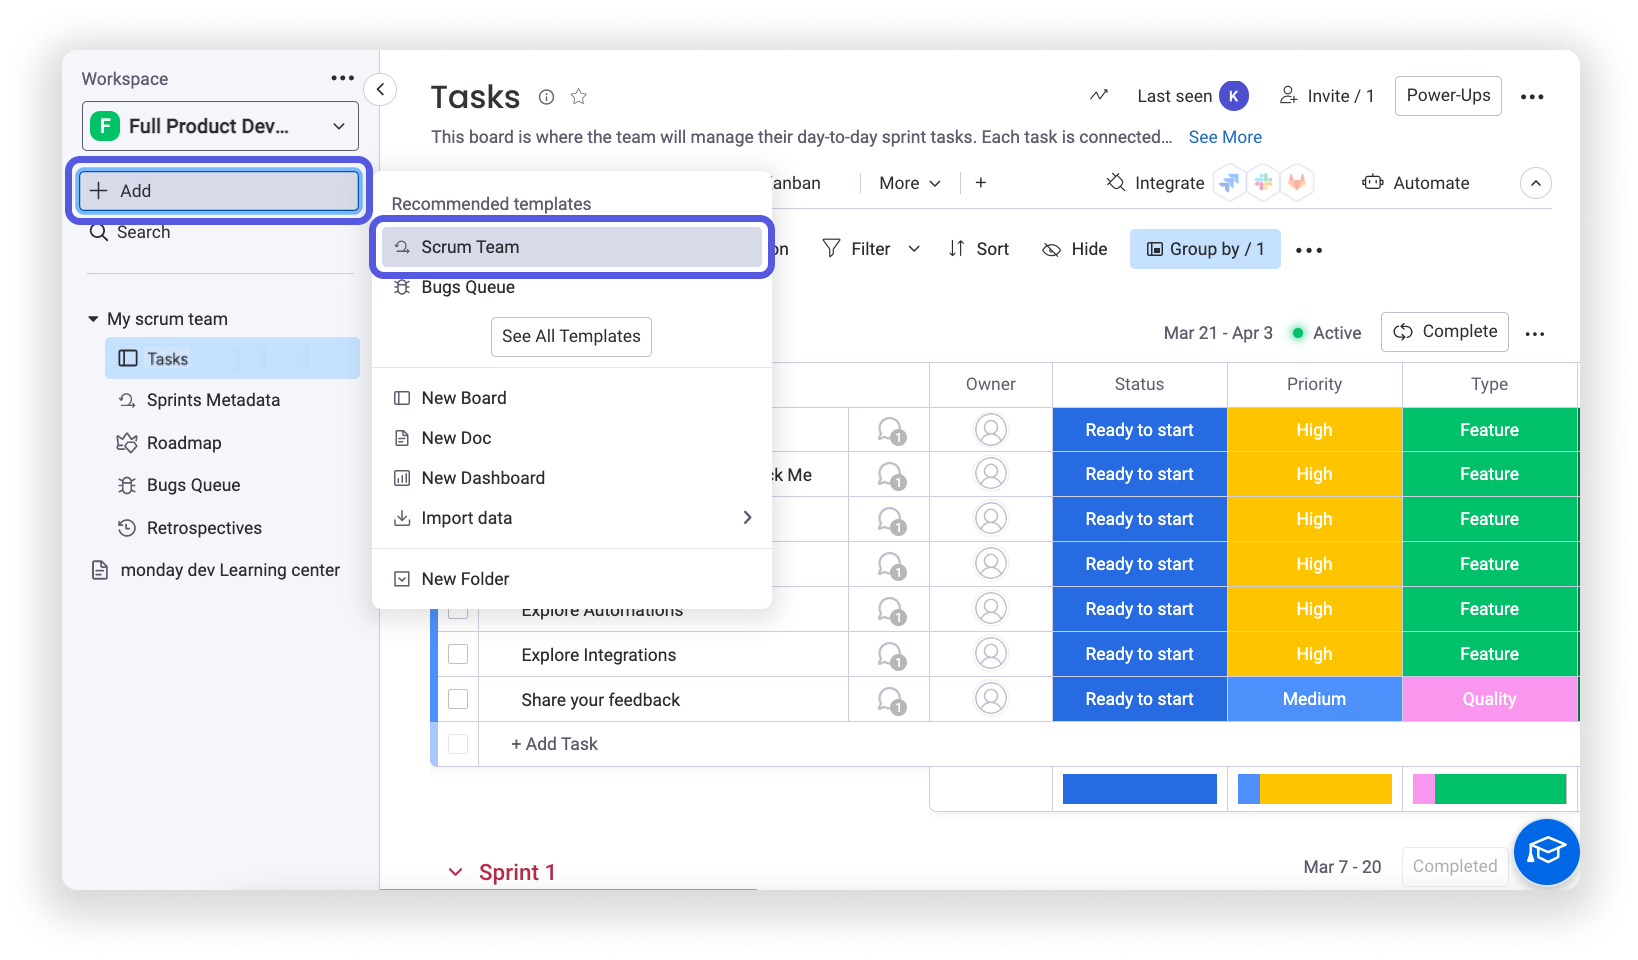Click the Search icon in the sidebar

click(x=99, y=231)
